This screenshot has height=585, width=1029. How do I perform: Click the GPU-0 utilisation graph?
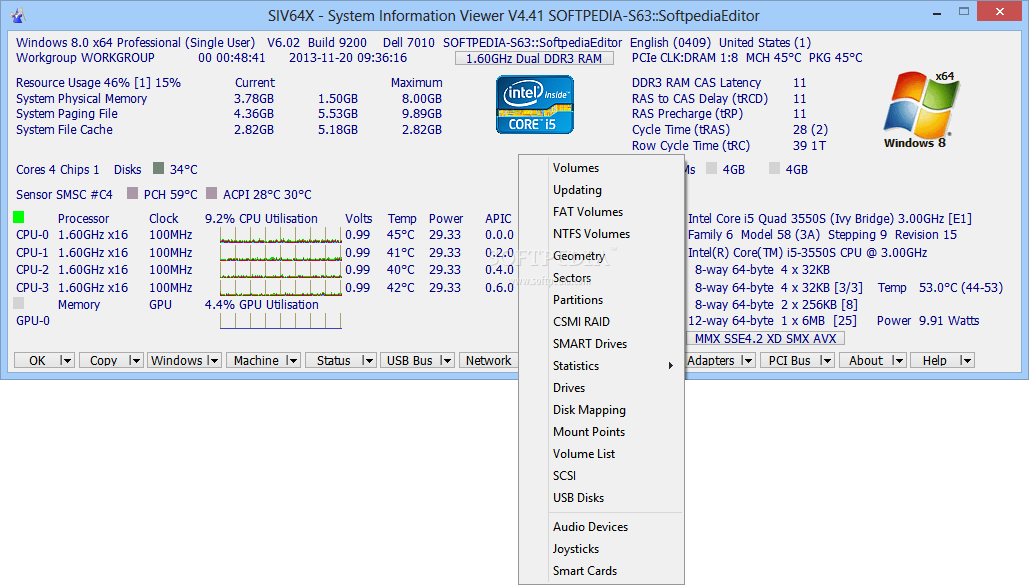281,321
